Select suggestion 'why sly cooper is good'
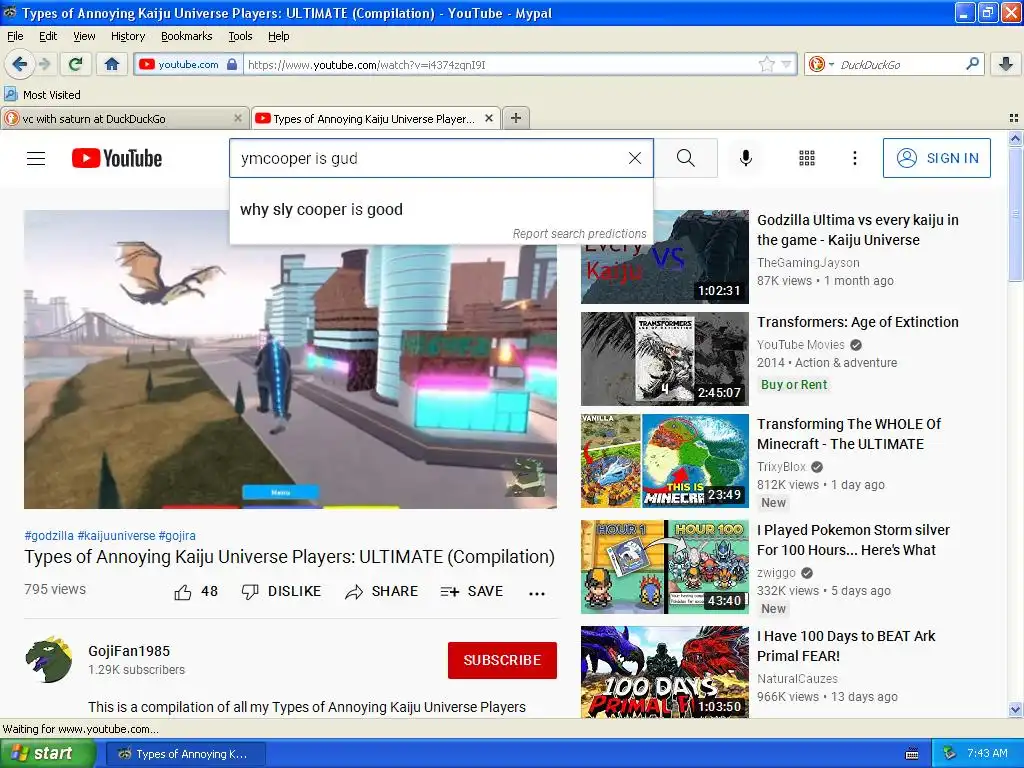1024x768 pixels. [441, 210]
